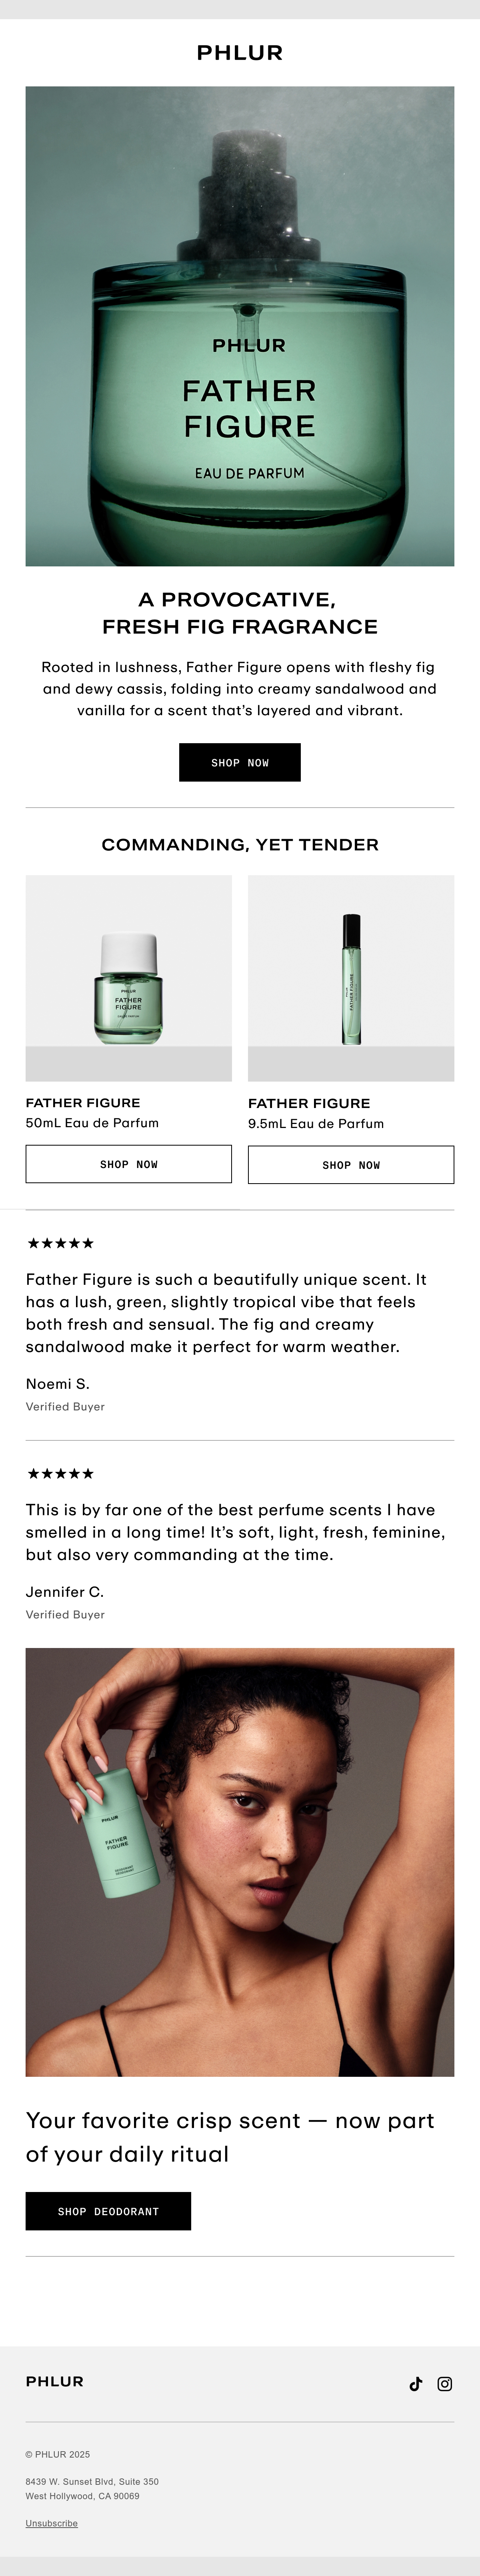Click the PHLUR logo at top
This screenshot has height=2576, width=480.
pos(240,53)
